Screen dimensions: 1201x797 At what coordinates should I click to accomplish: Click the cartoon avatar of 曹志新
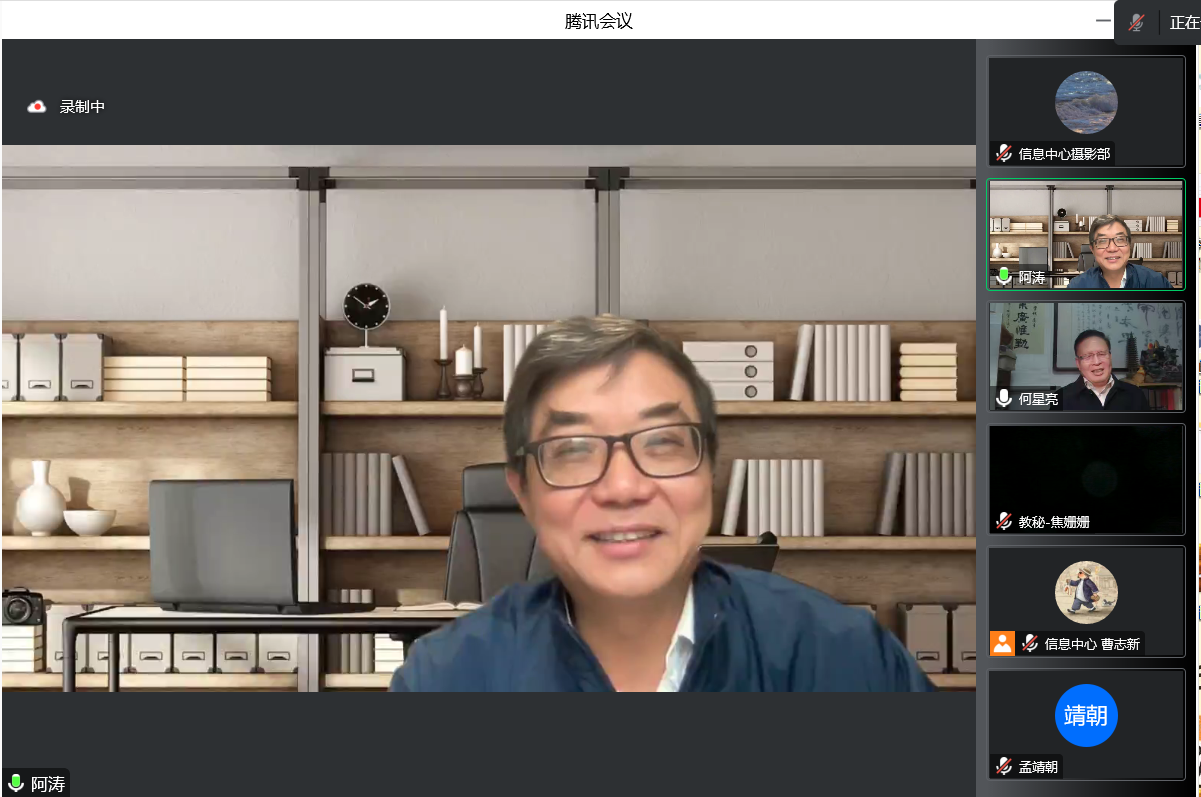[1086, 592]
